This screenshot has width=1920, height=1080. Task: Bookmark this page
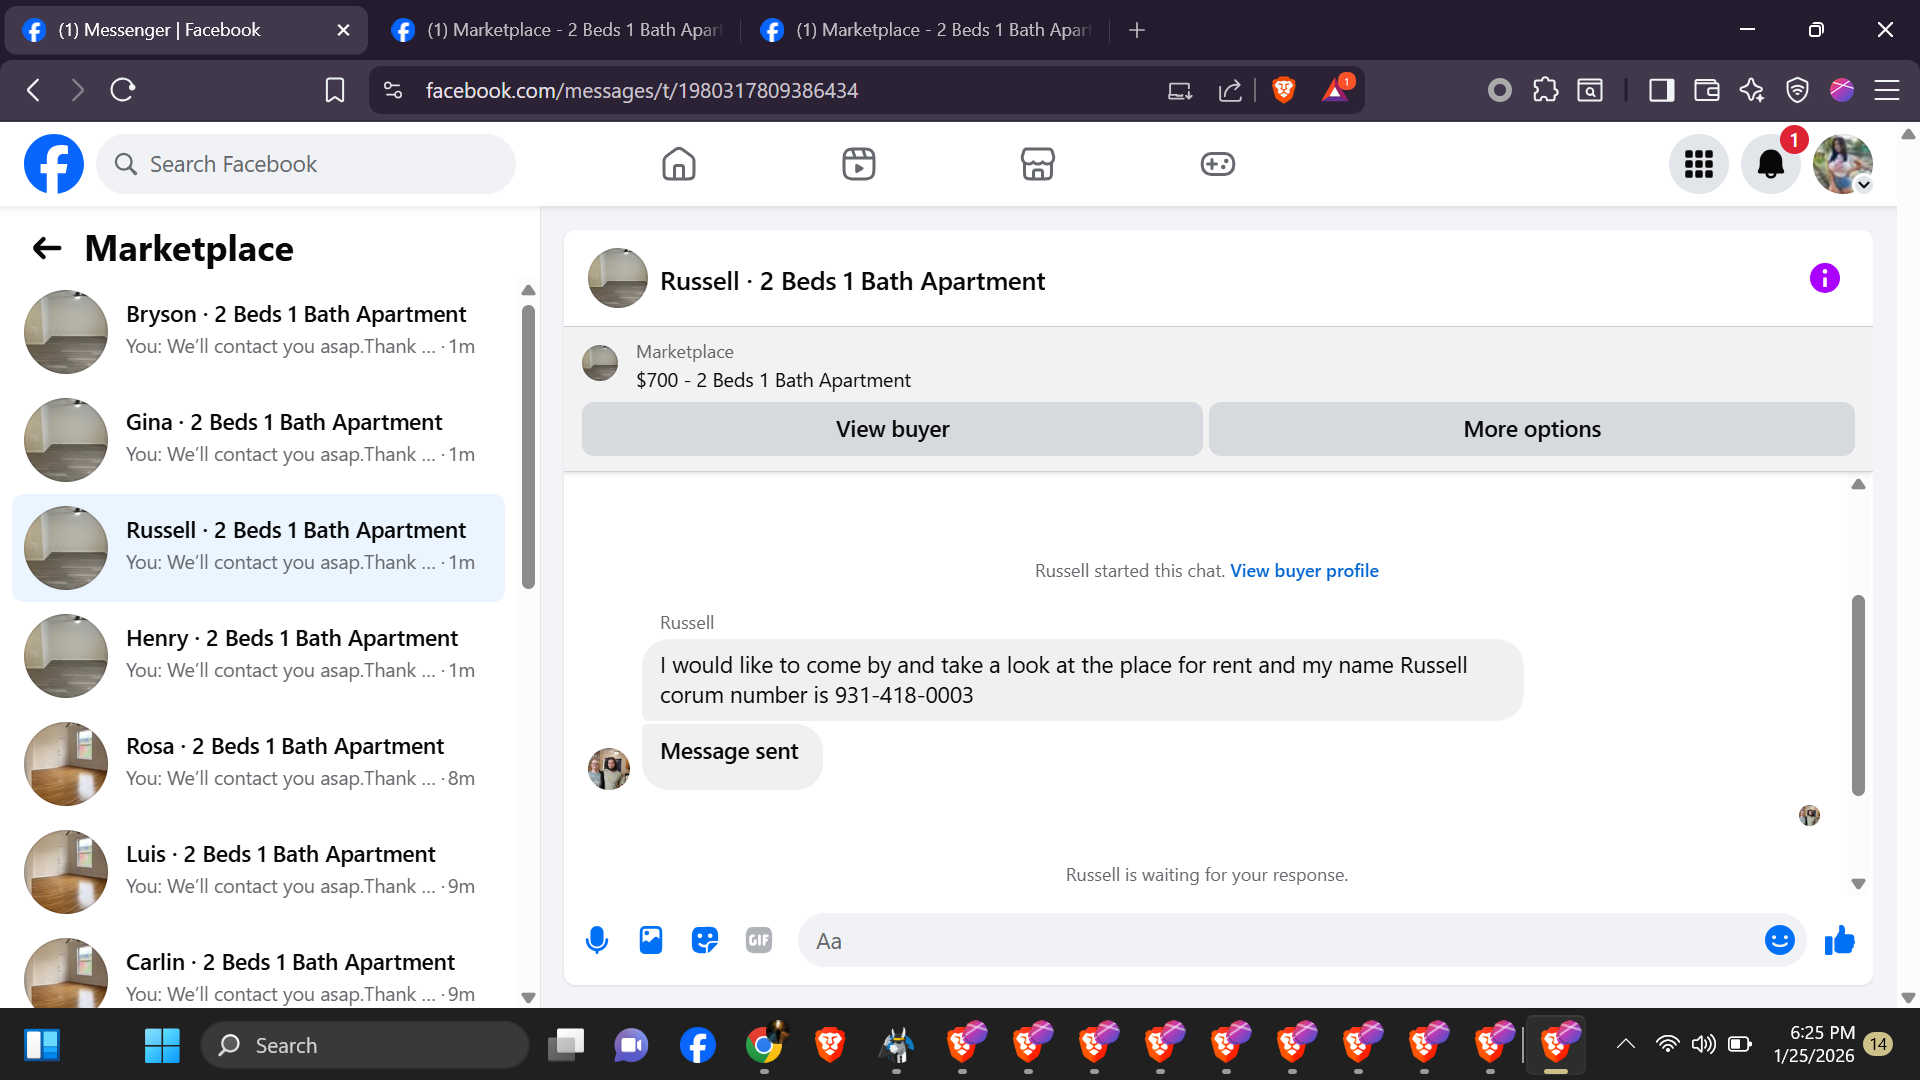coord(335,90)
